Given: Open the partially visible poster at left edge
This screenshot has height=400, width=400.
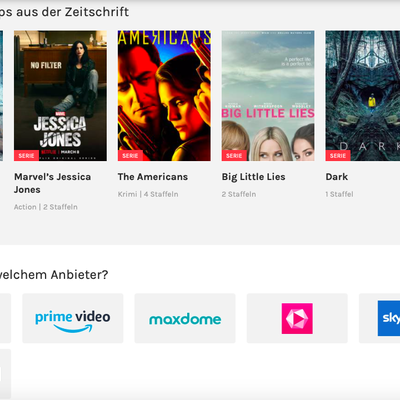Looking at the screenshot, I should [1, 96].
